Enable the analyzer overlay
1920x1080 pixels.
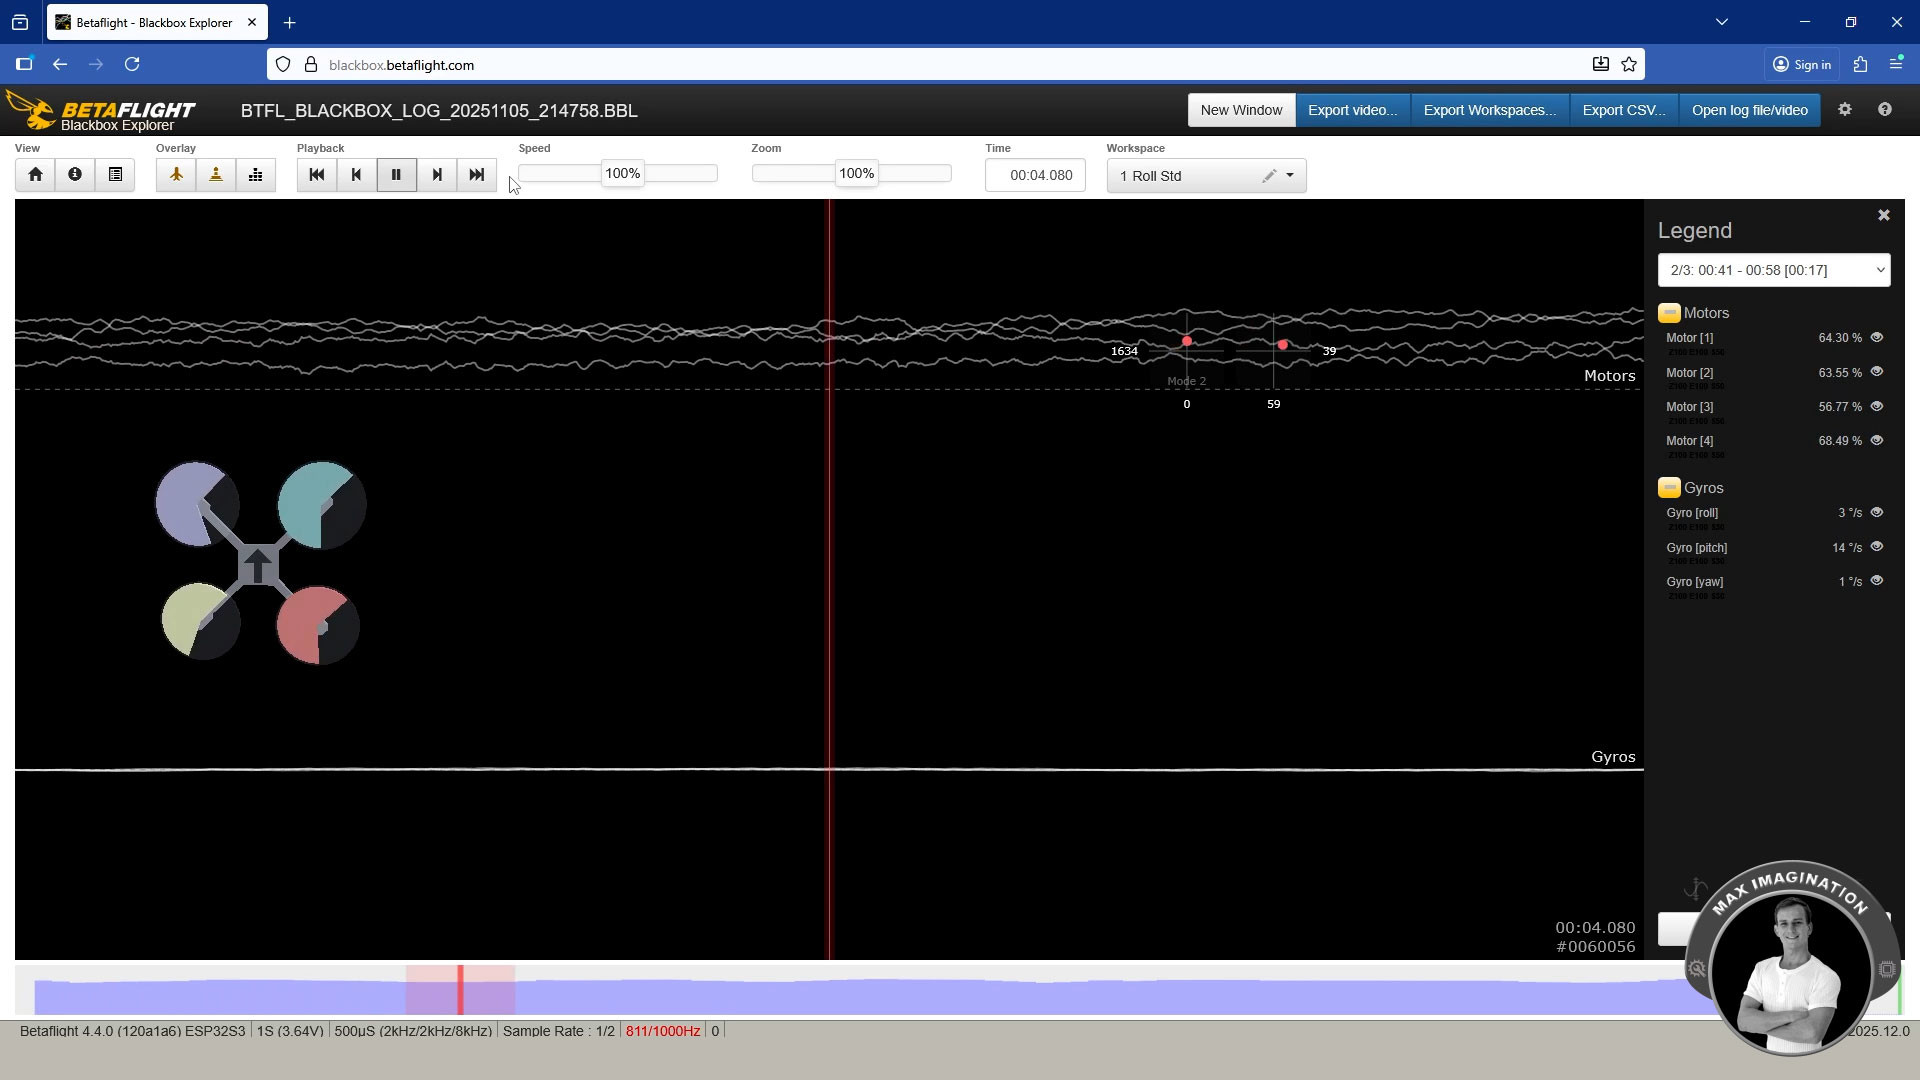pyautogui.click(x=256, y=174)
